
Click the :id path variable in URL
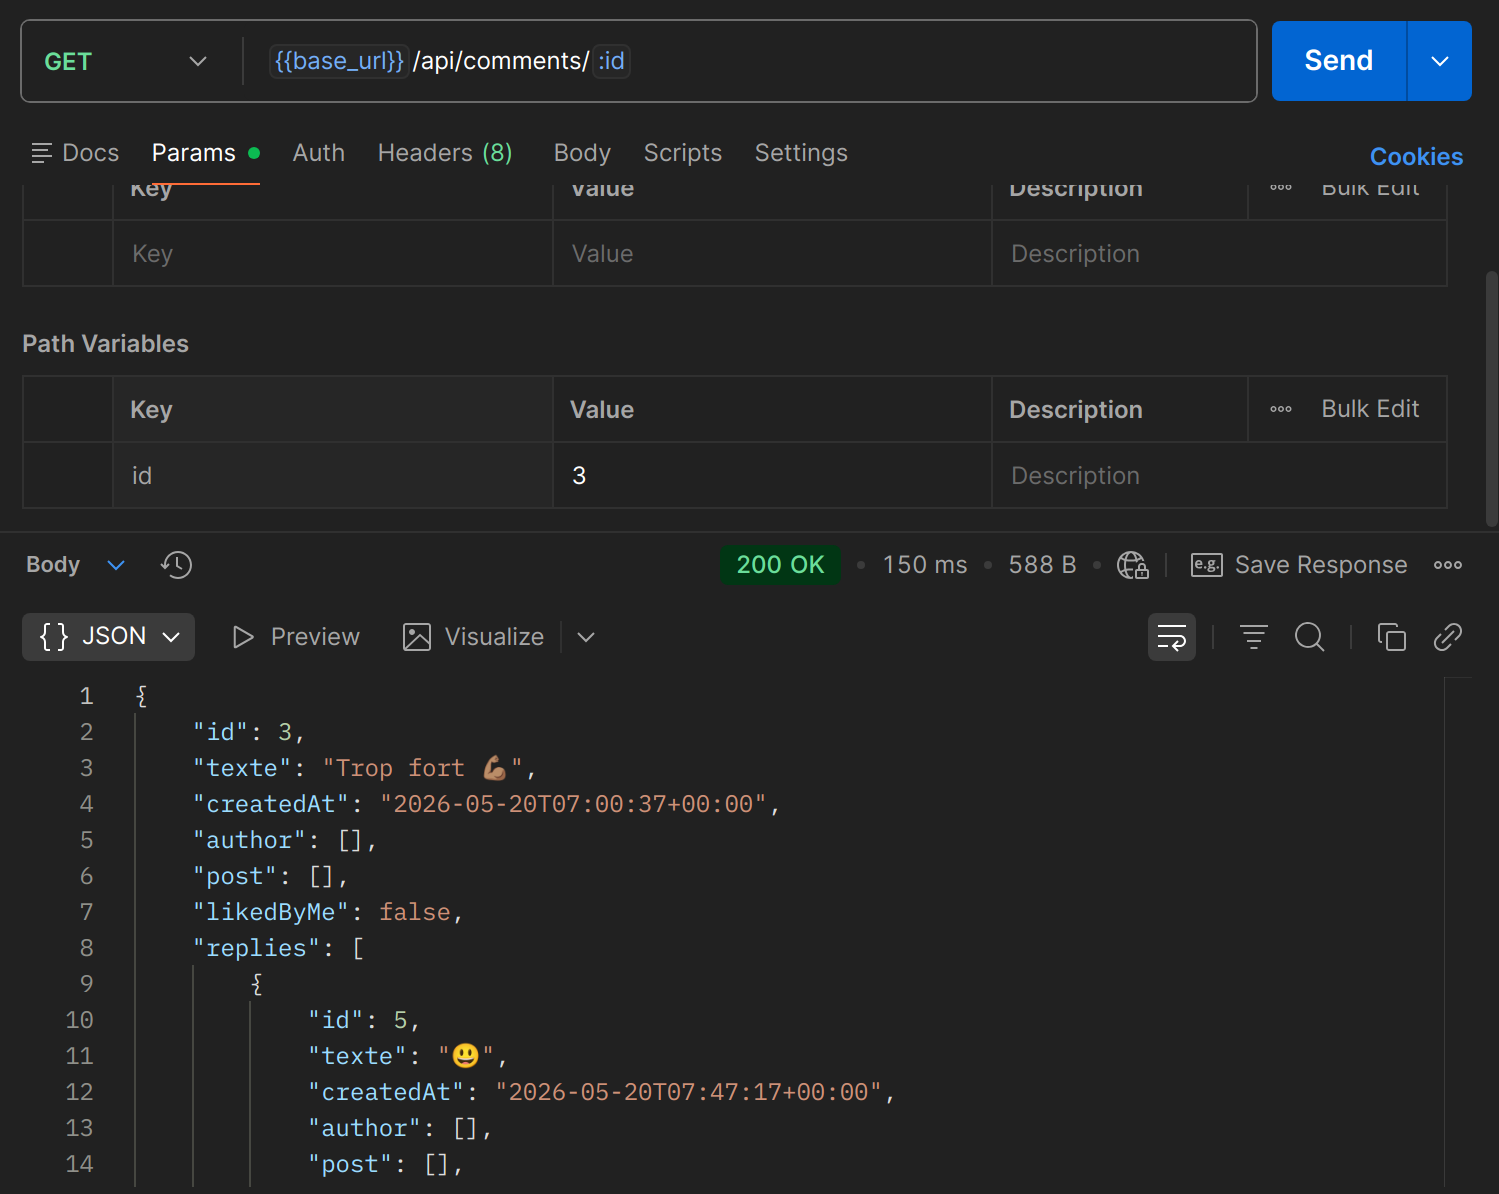coord(611,61)
